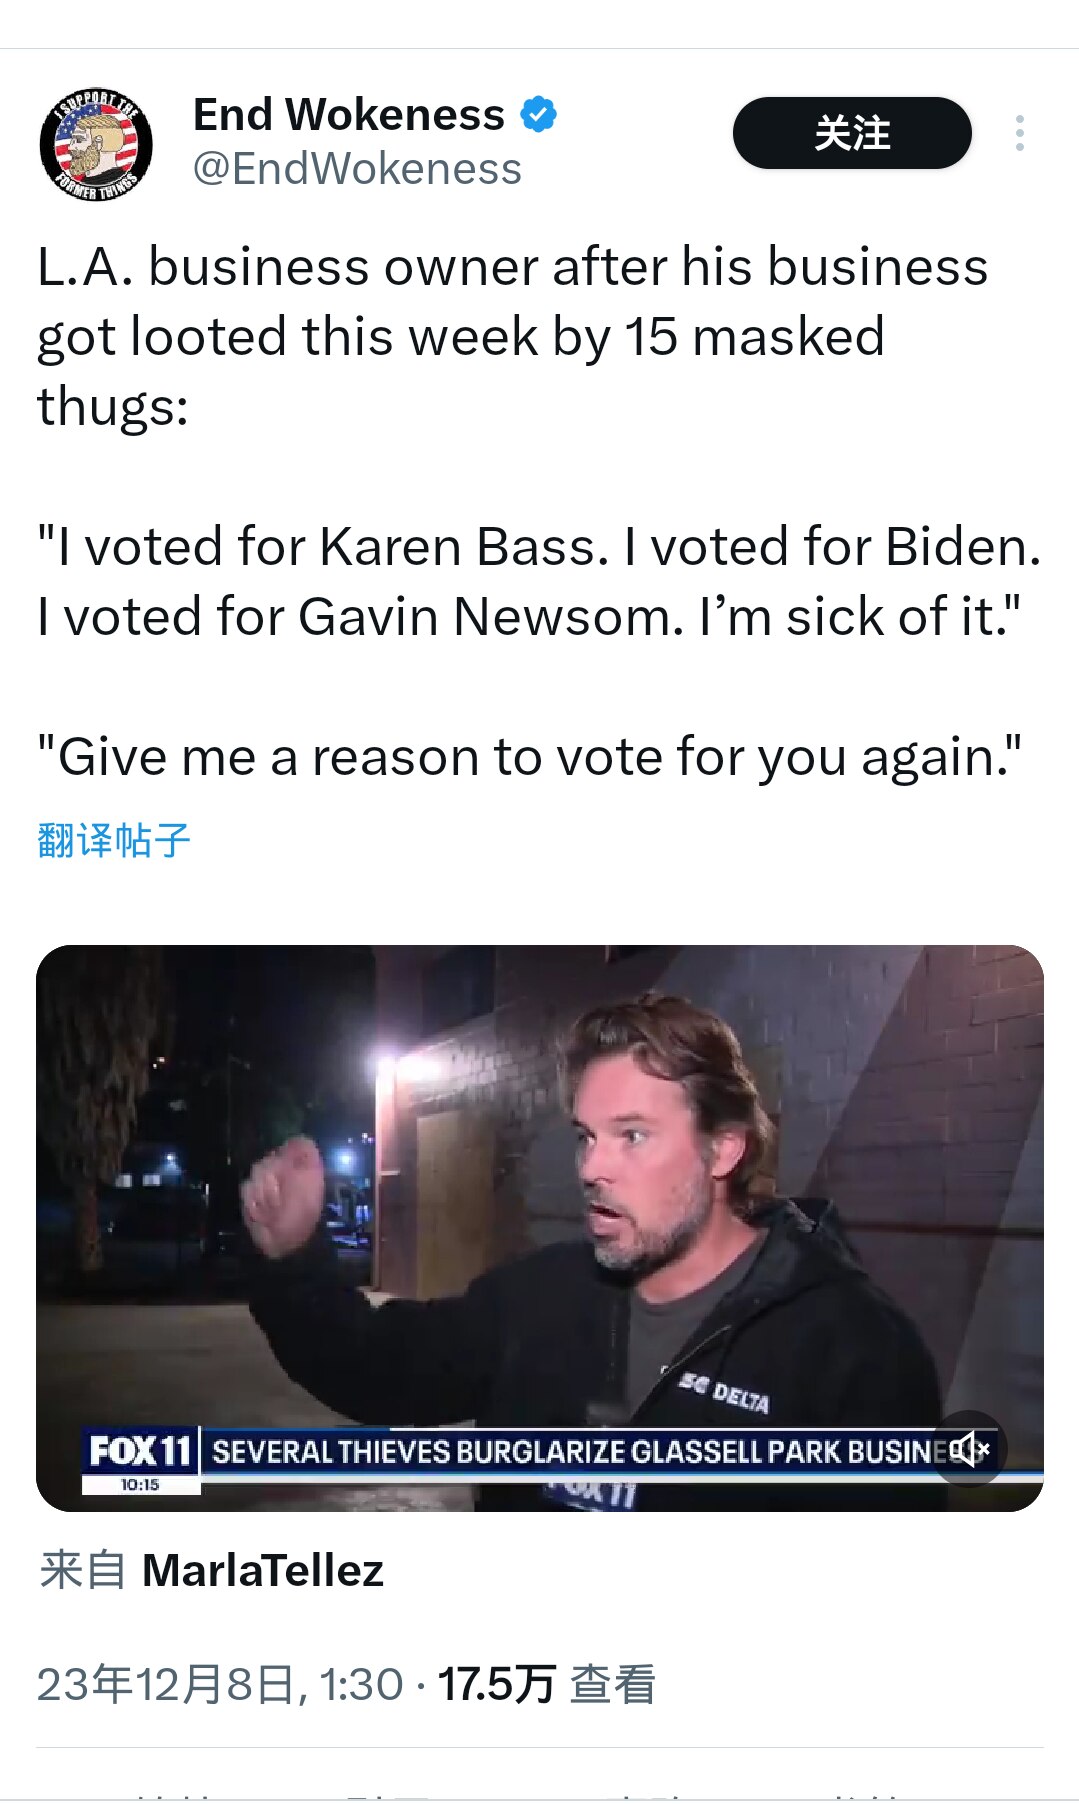Screen dimensions: 1079x1804
Task: Open the three-dot more options menu
Action: 1019,133
